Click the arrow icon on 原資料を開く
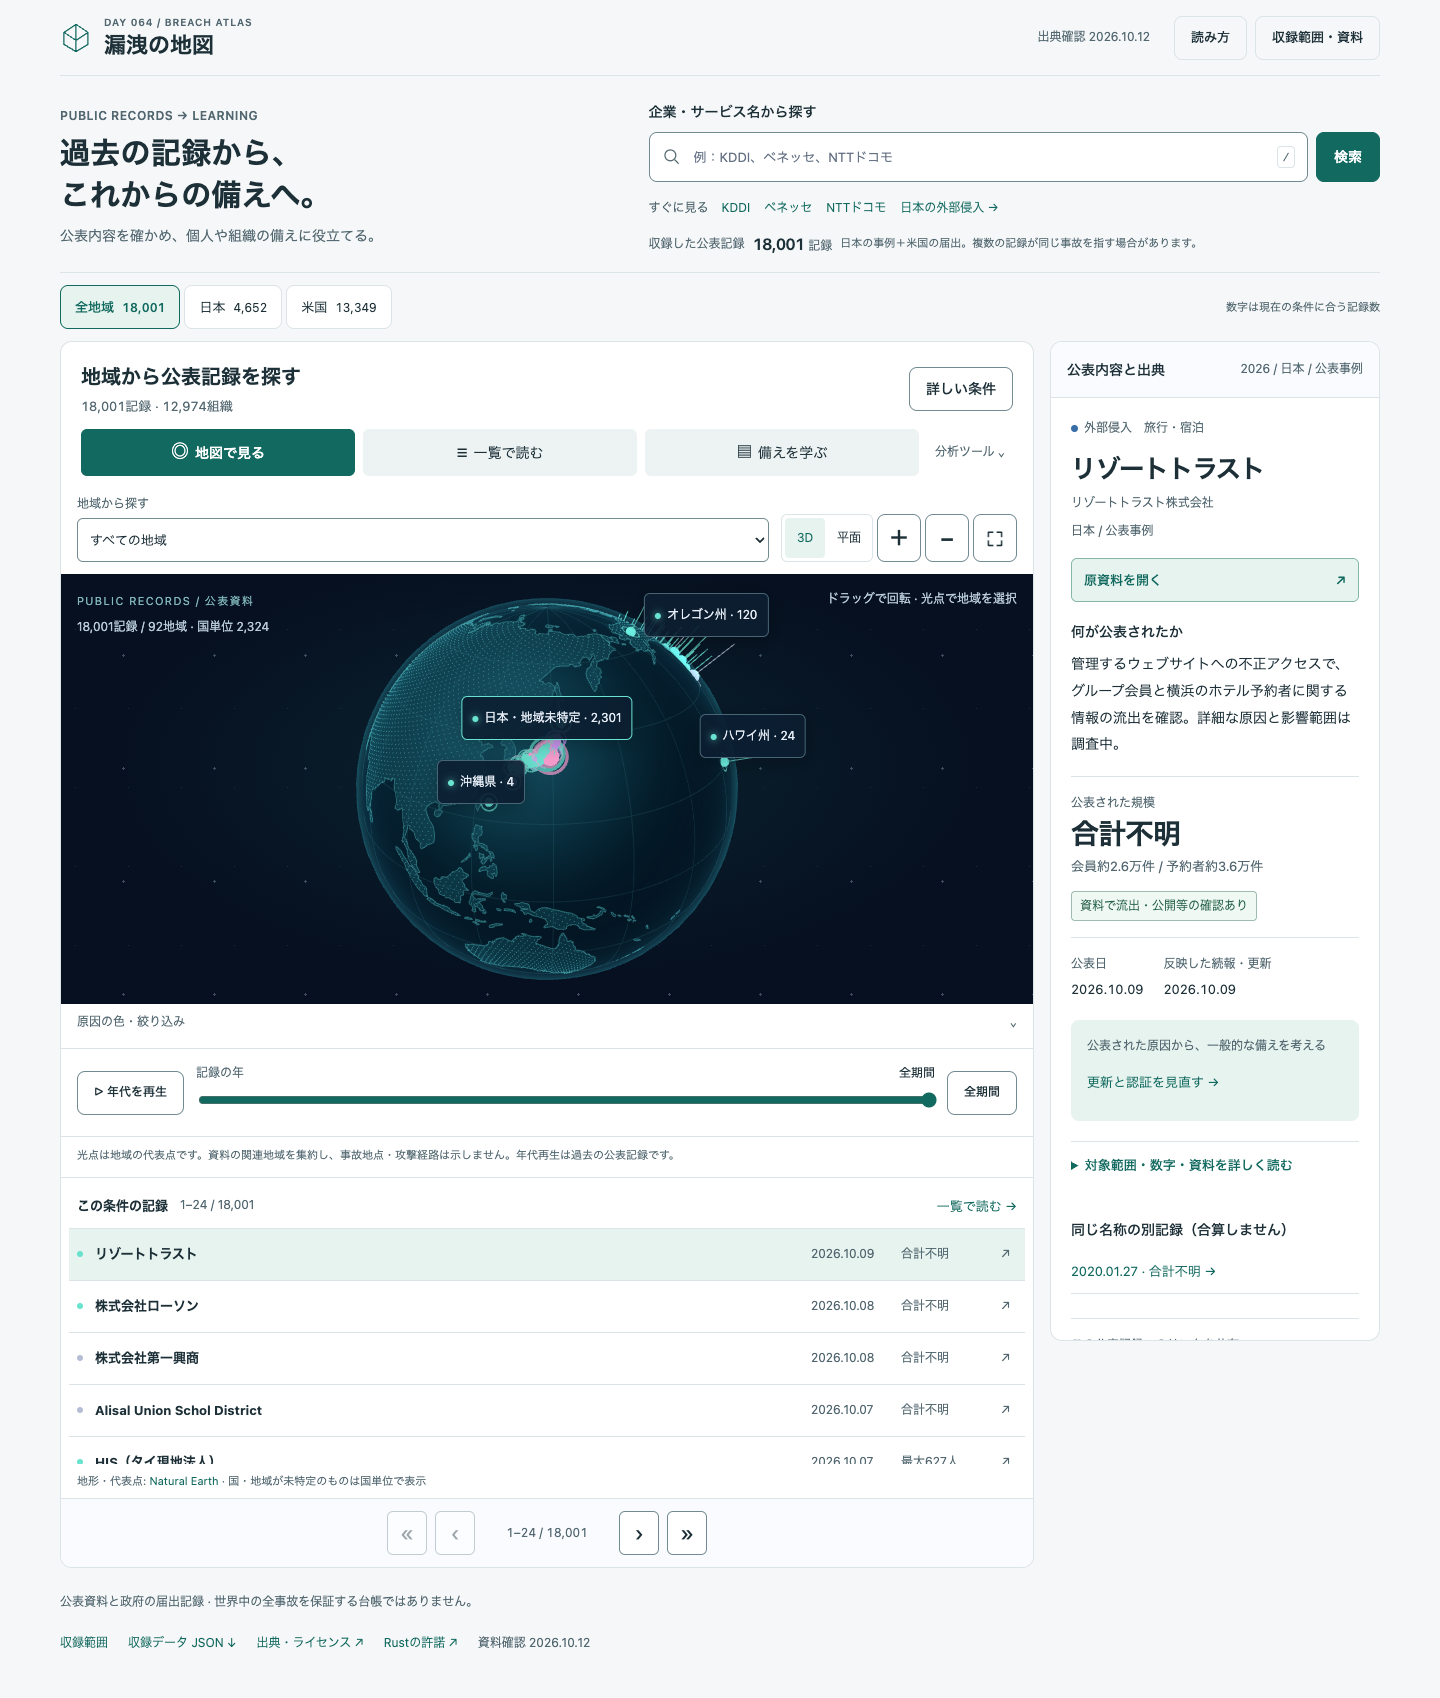The width and height of the screenshot is (1440, 1698). tap(1340, 580)
